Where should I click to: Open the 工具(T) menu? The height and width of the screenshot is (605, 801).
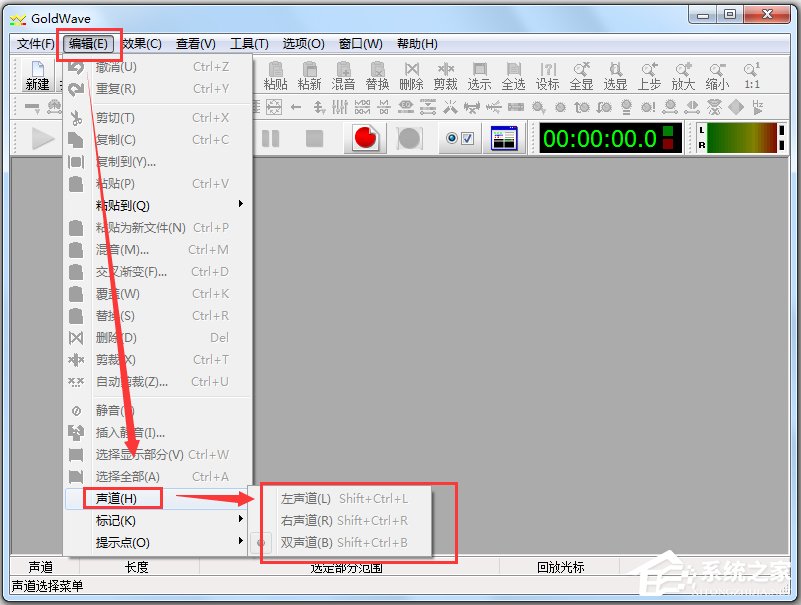(x=249, y=44)
